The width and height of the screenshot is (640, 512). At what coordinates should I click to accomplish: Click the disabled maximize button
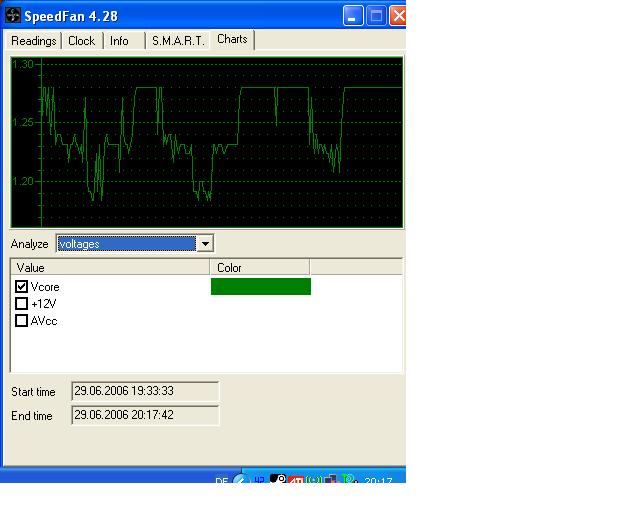point(376,16)
